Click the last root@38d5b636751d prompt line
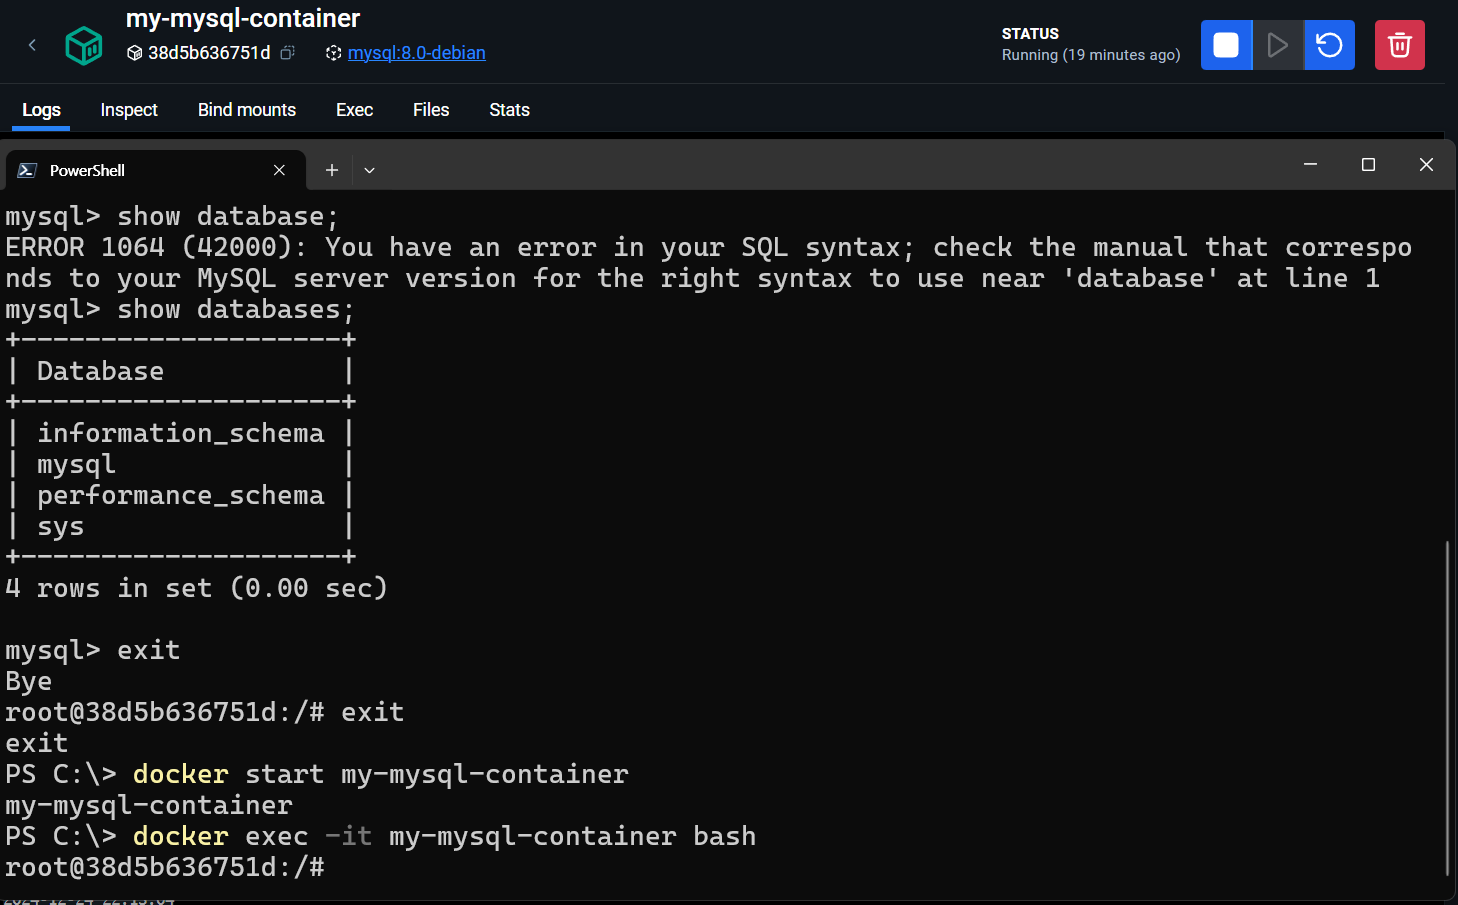This screenshot has height=905, width=1458. click(165, 867)
